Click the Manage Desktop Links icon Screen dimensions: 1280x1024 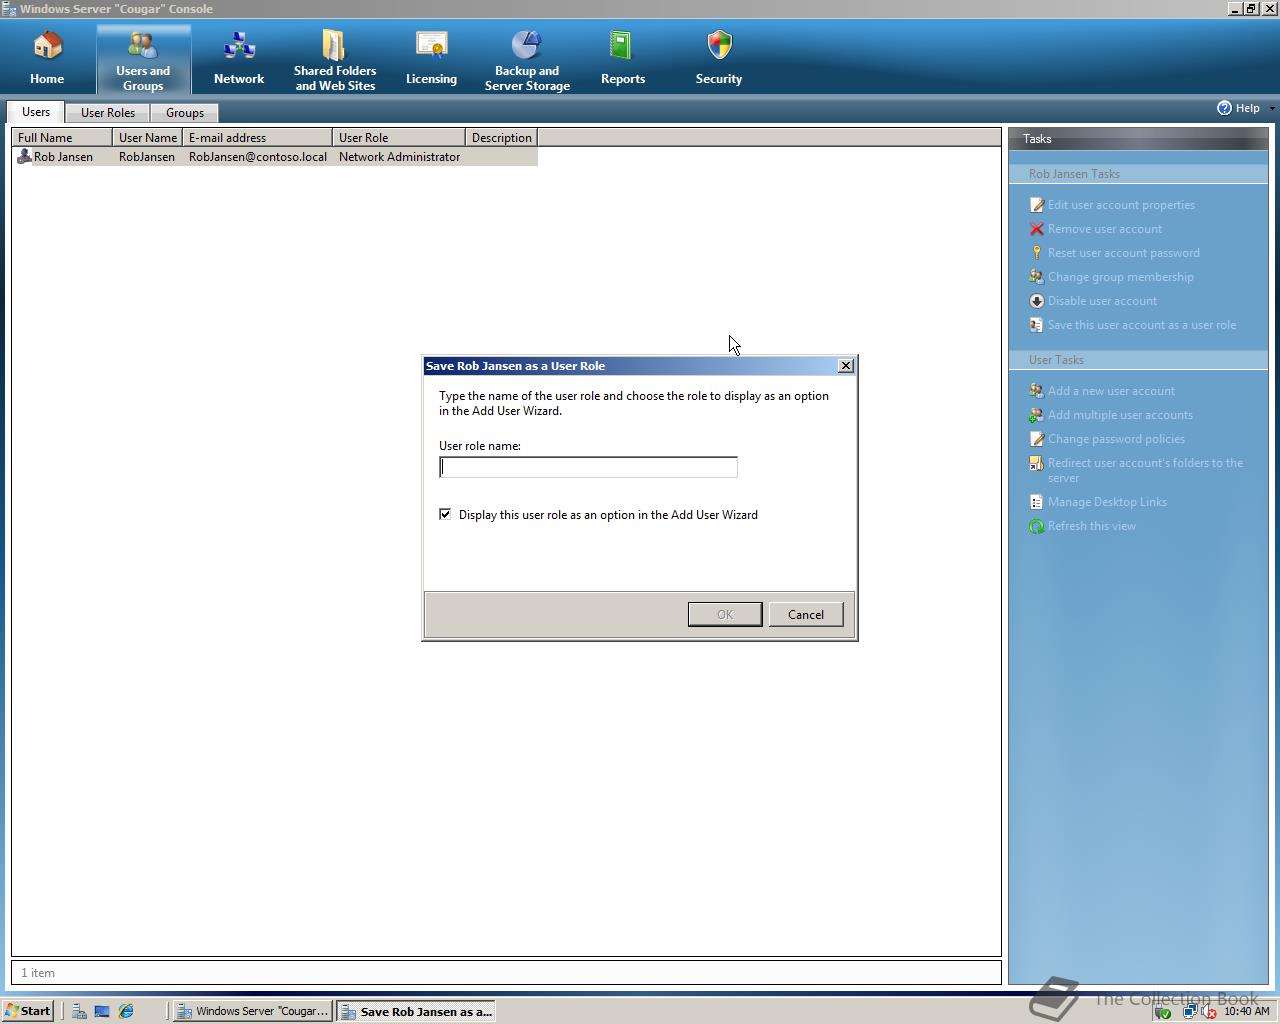pos(1037,502)
